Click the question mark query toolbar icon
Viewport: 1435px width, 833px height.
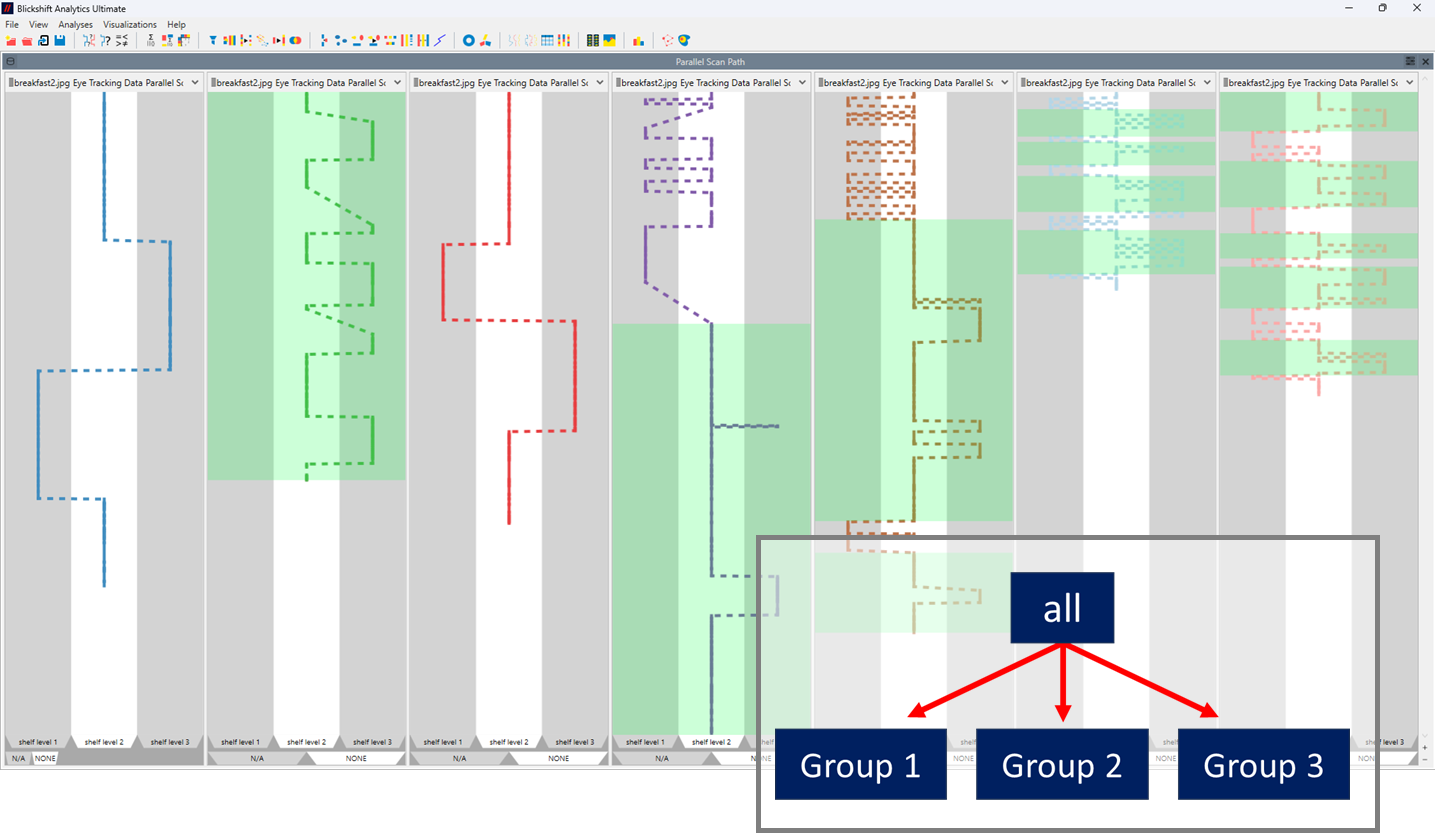point(105,41)
